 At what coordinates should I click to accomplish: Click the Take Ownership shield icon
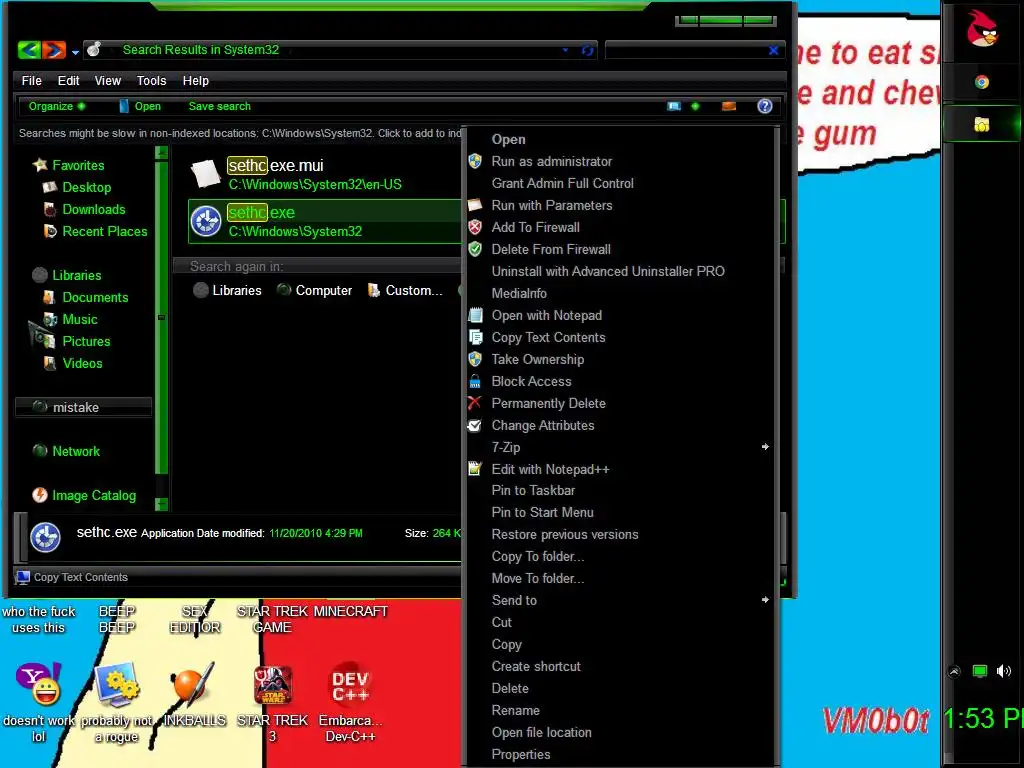[475, 359]
